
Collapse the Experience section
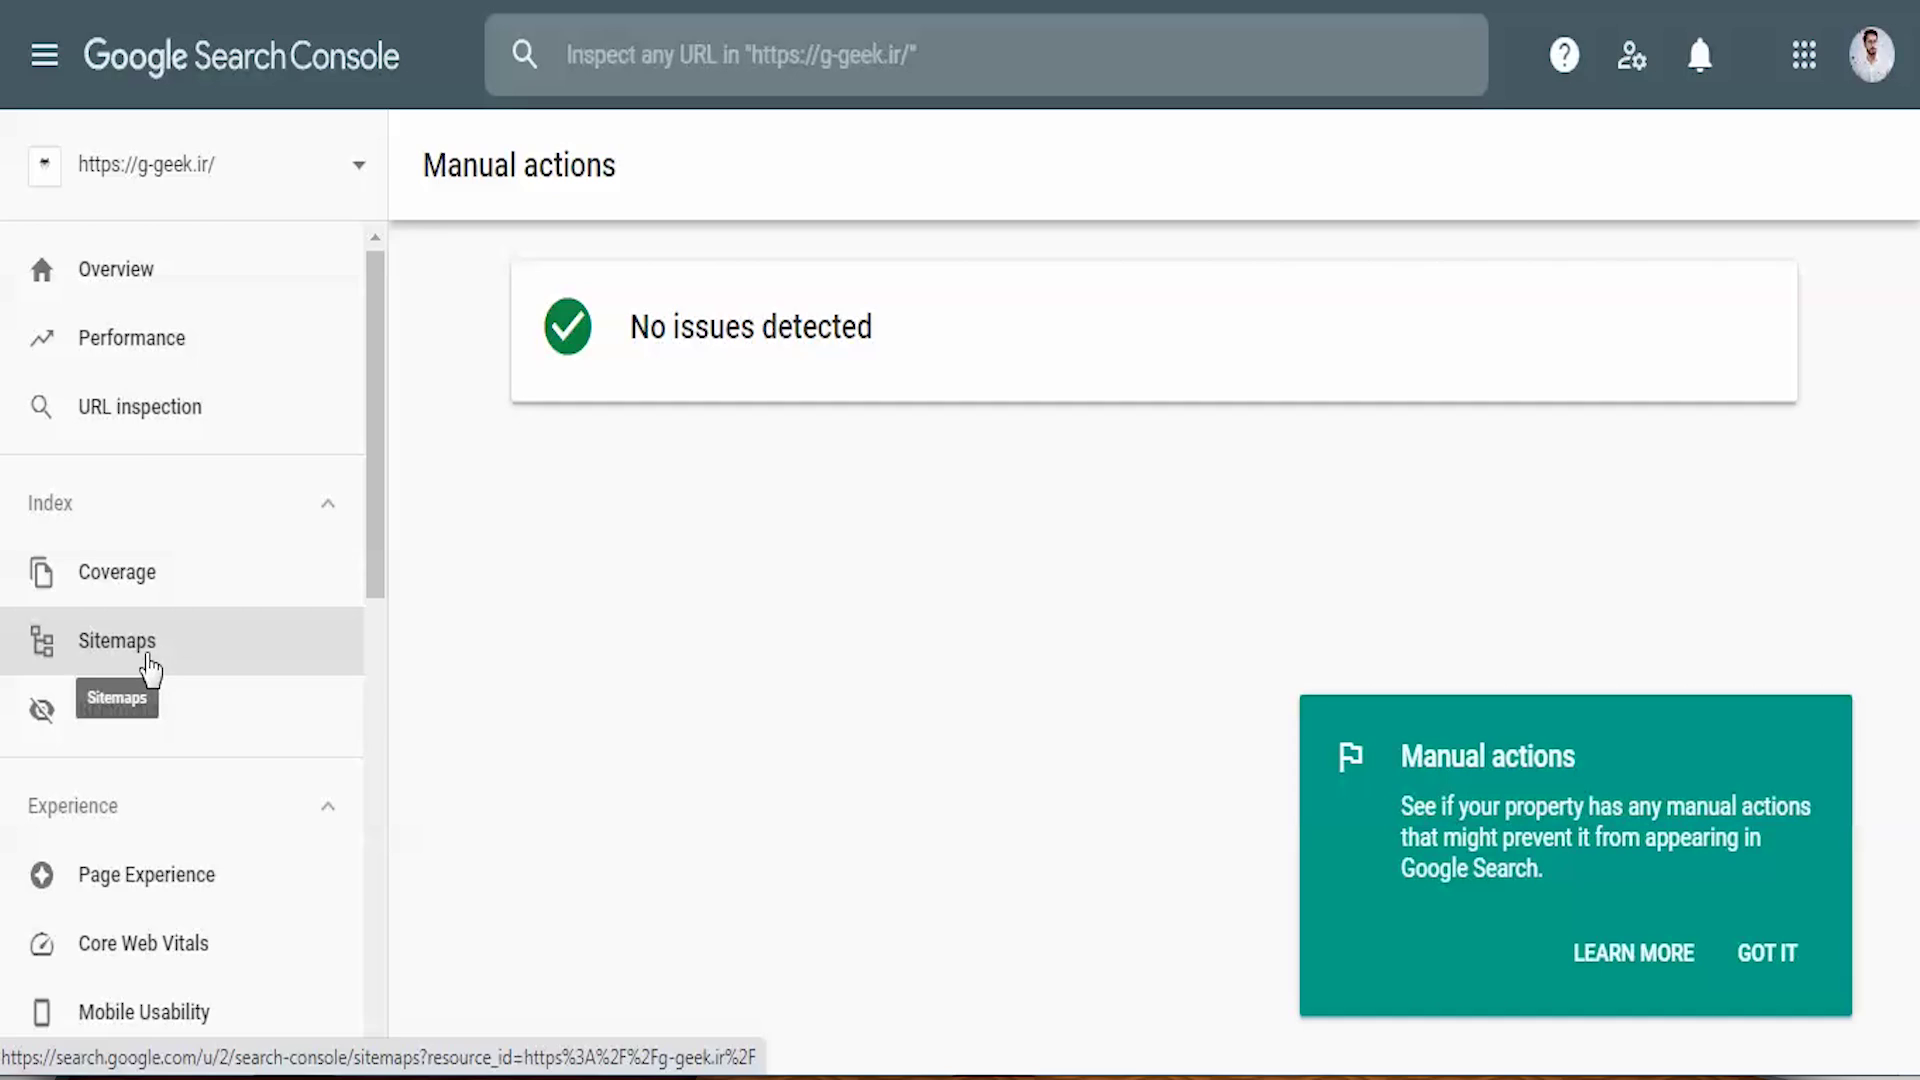pyautogui.click(x=328, y=806)
